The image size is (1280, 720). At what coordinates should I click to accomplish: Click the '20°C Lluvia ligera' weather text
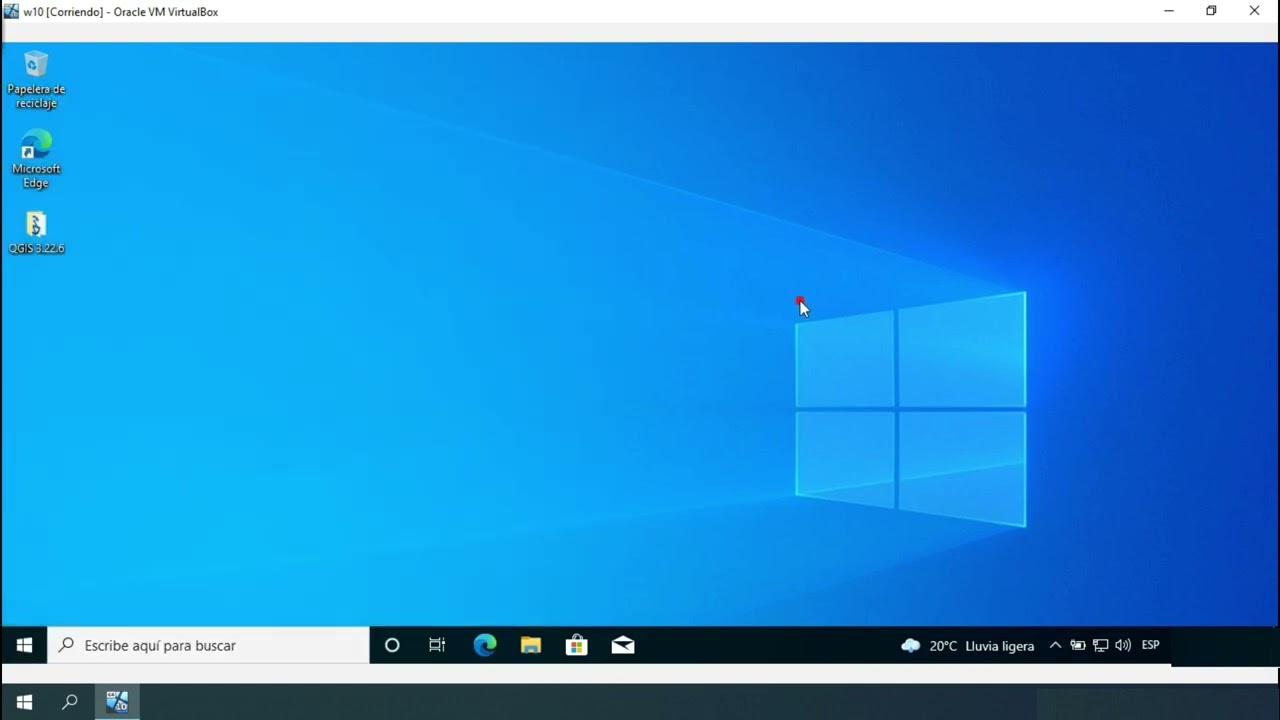tap(982, 646)
